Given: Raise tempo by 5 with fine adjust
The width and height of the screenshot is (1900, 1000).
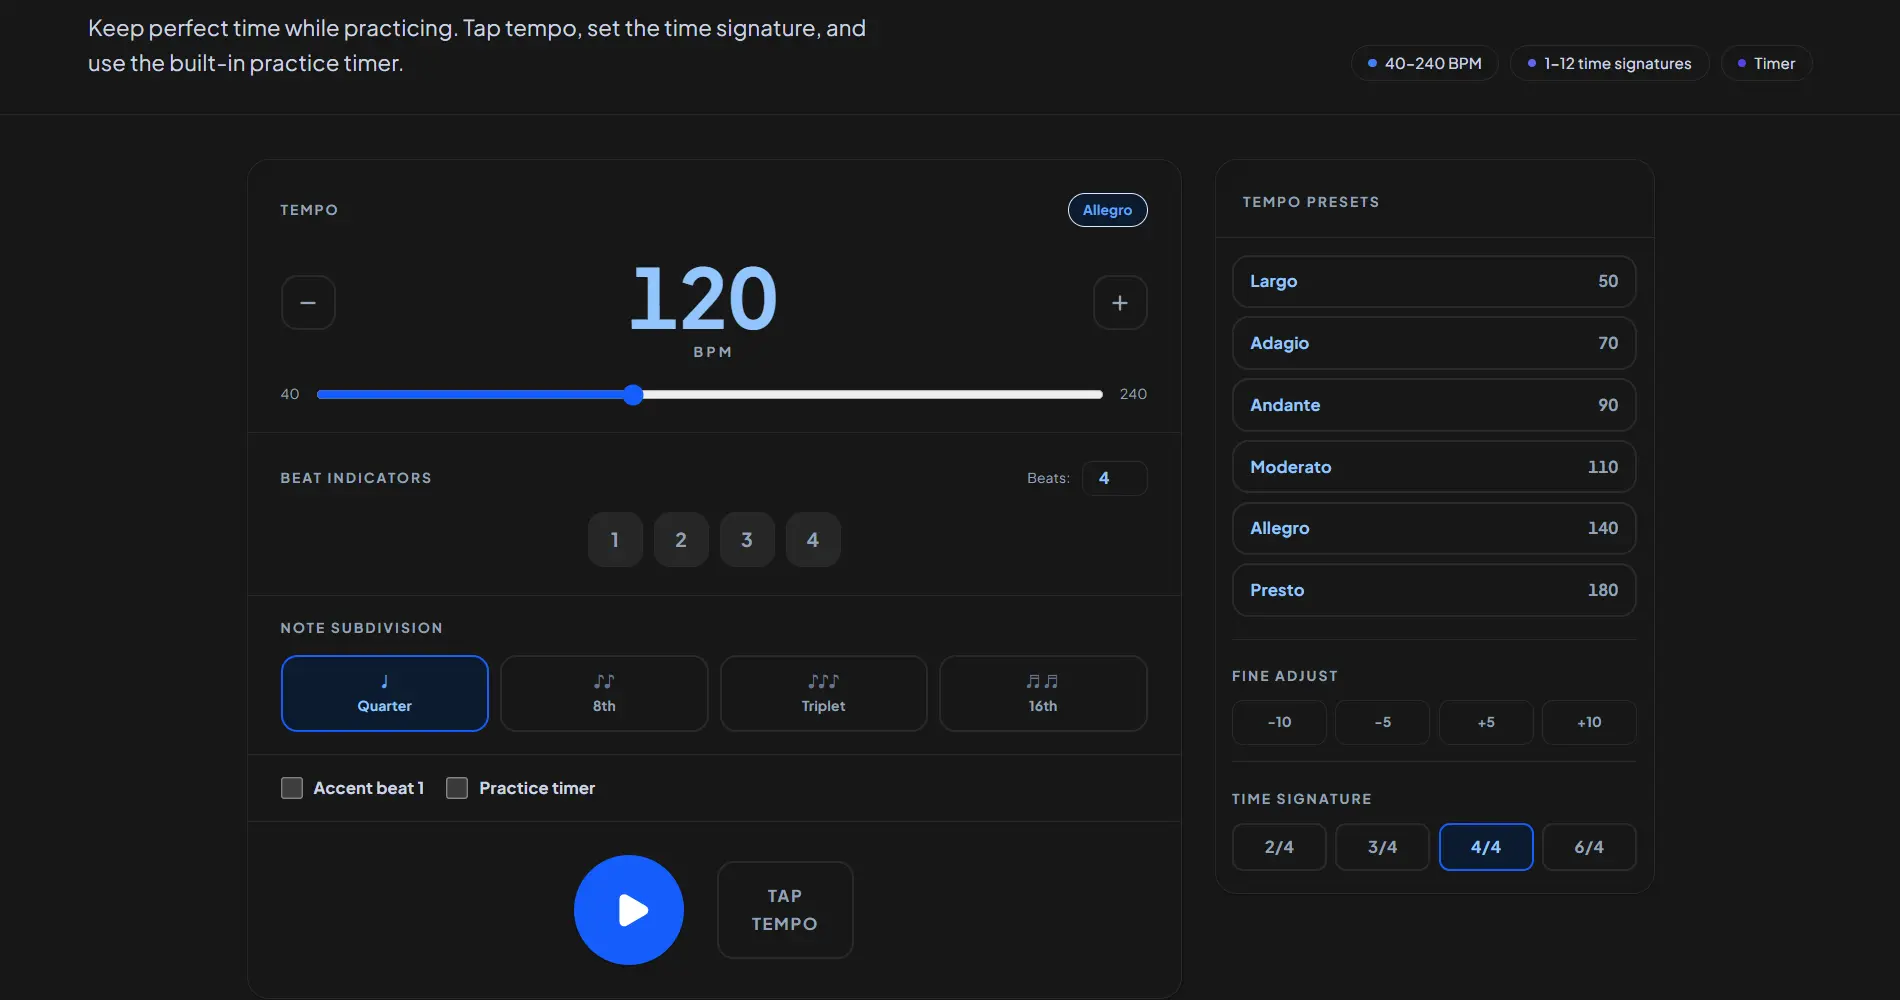Looking at the screenshot, I should coord(1486,722).
